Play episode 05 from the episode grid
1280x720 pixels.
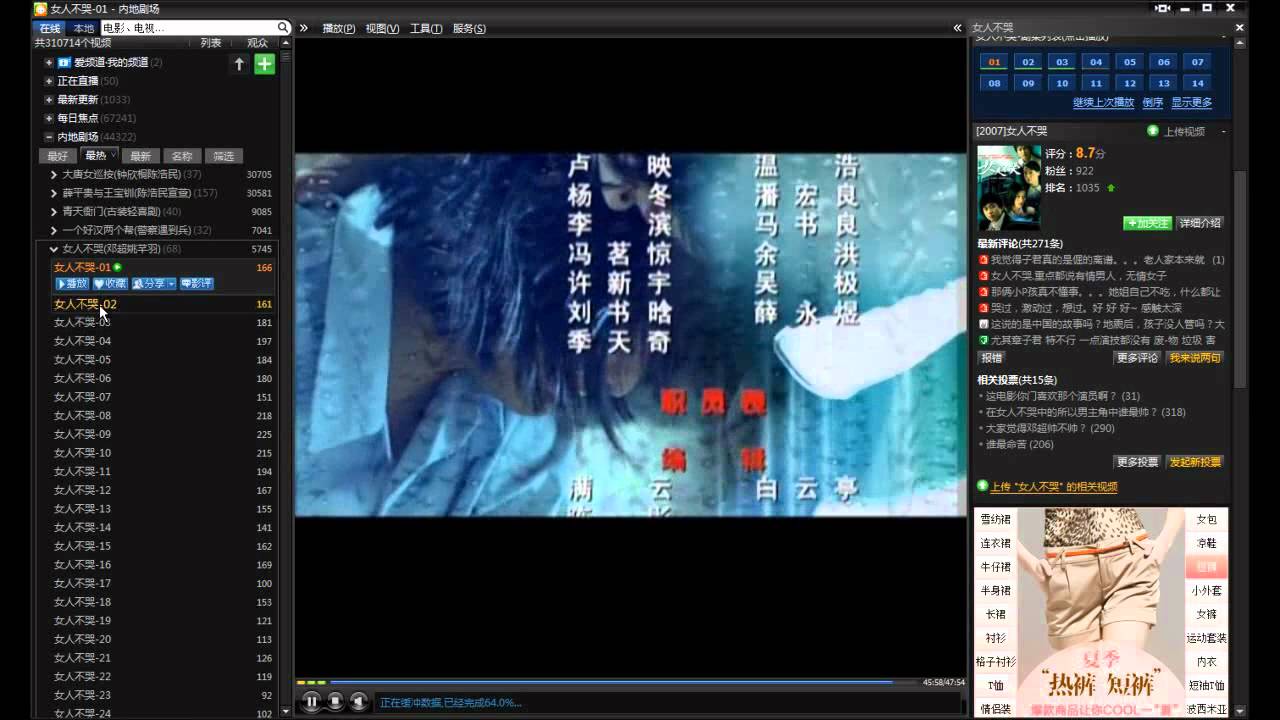pyautogui.click(x=1130, y=62)
